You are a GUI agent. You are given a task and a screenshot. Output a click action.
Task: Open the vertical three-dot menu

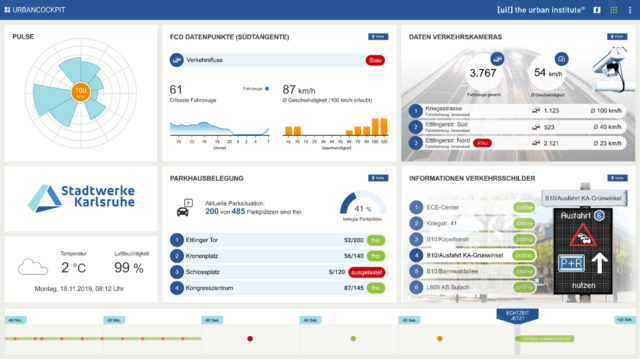630,10
